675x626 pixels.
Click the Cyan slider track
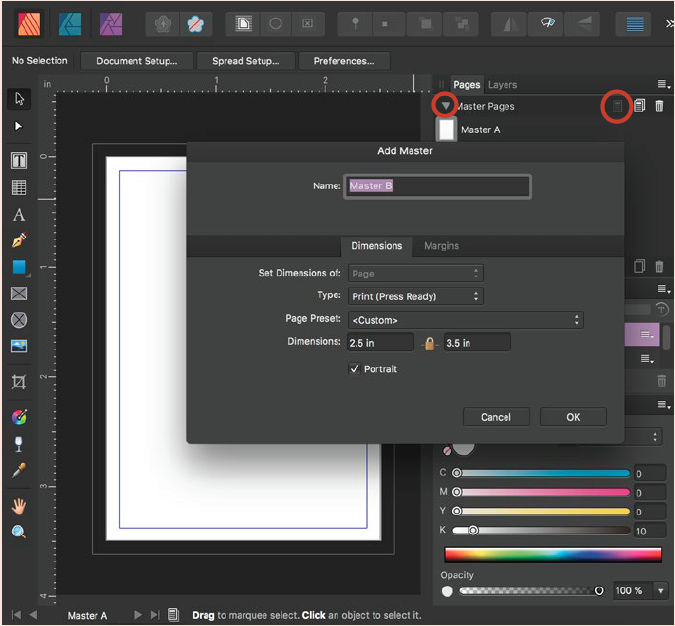[x=543, y=473]
